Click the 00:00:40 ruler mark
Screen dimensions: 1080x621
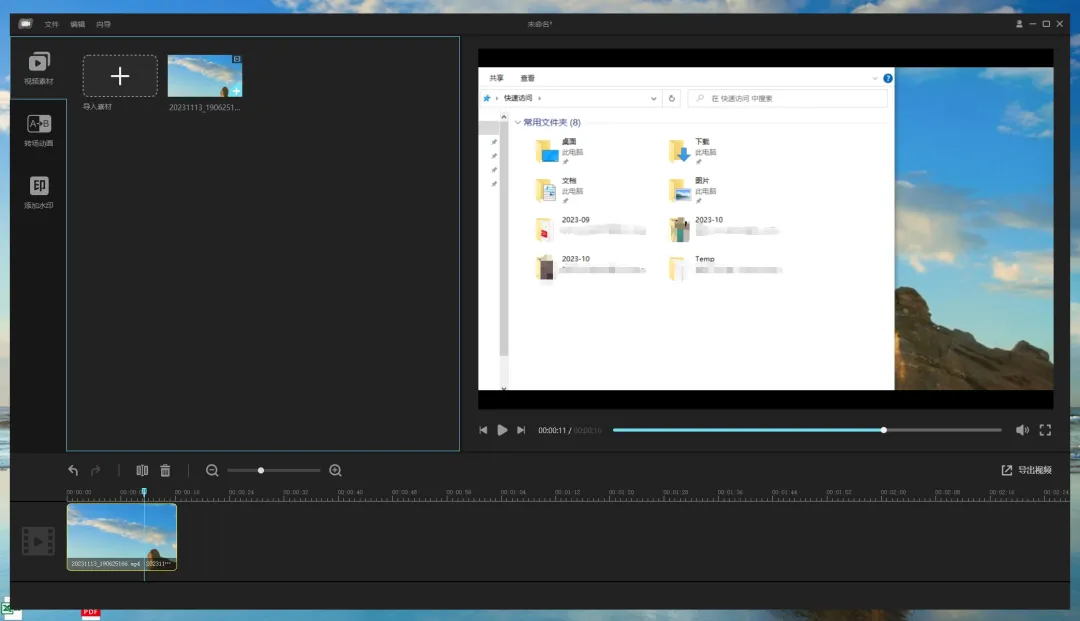350,492
